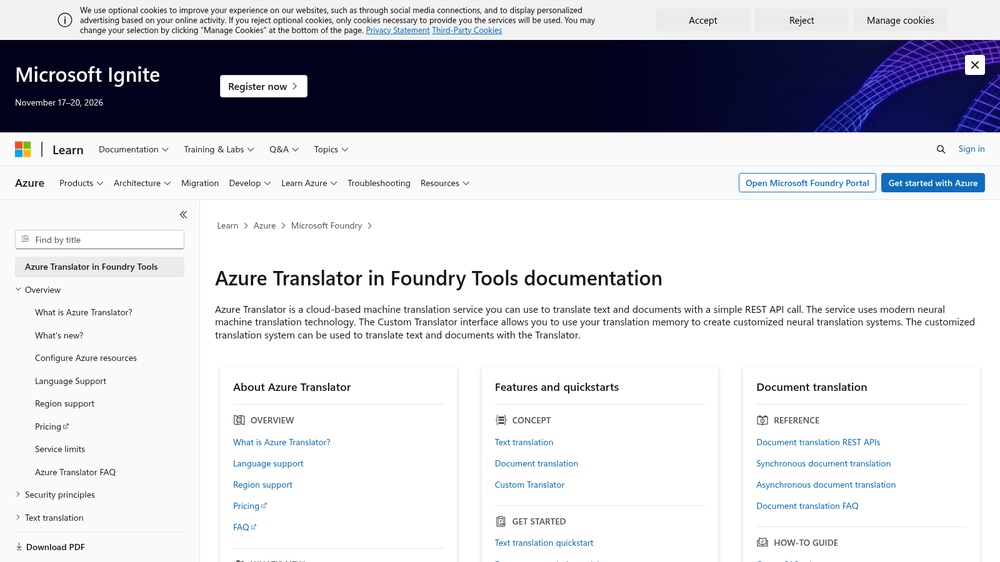
Task: Open What is Azure Translator? in sidebar
Action: [x=84, y=313]
